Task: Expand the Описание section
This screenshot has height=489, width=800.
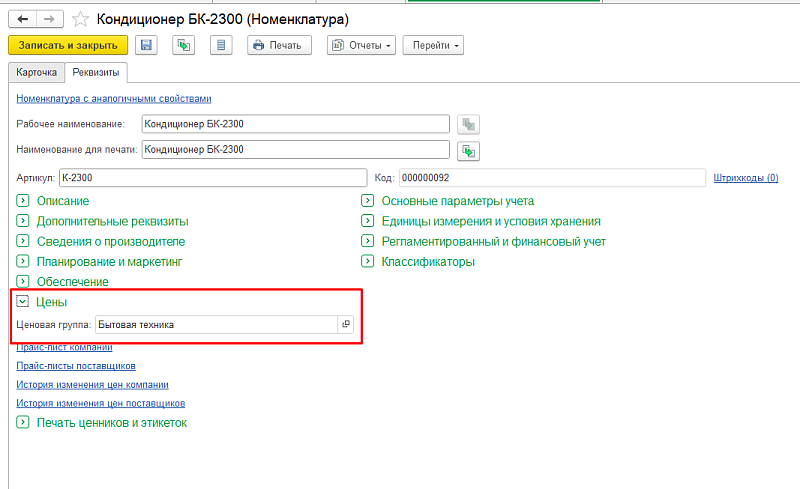Action: point(23,201)
